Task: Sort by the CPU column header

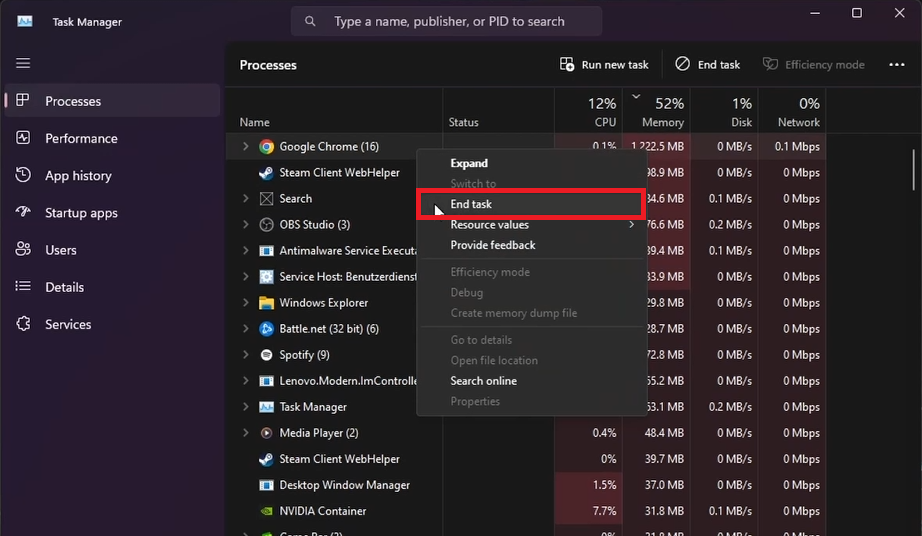Action: [589, 111]
